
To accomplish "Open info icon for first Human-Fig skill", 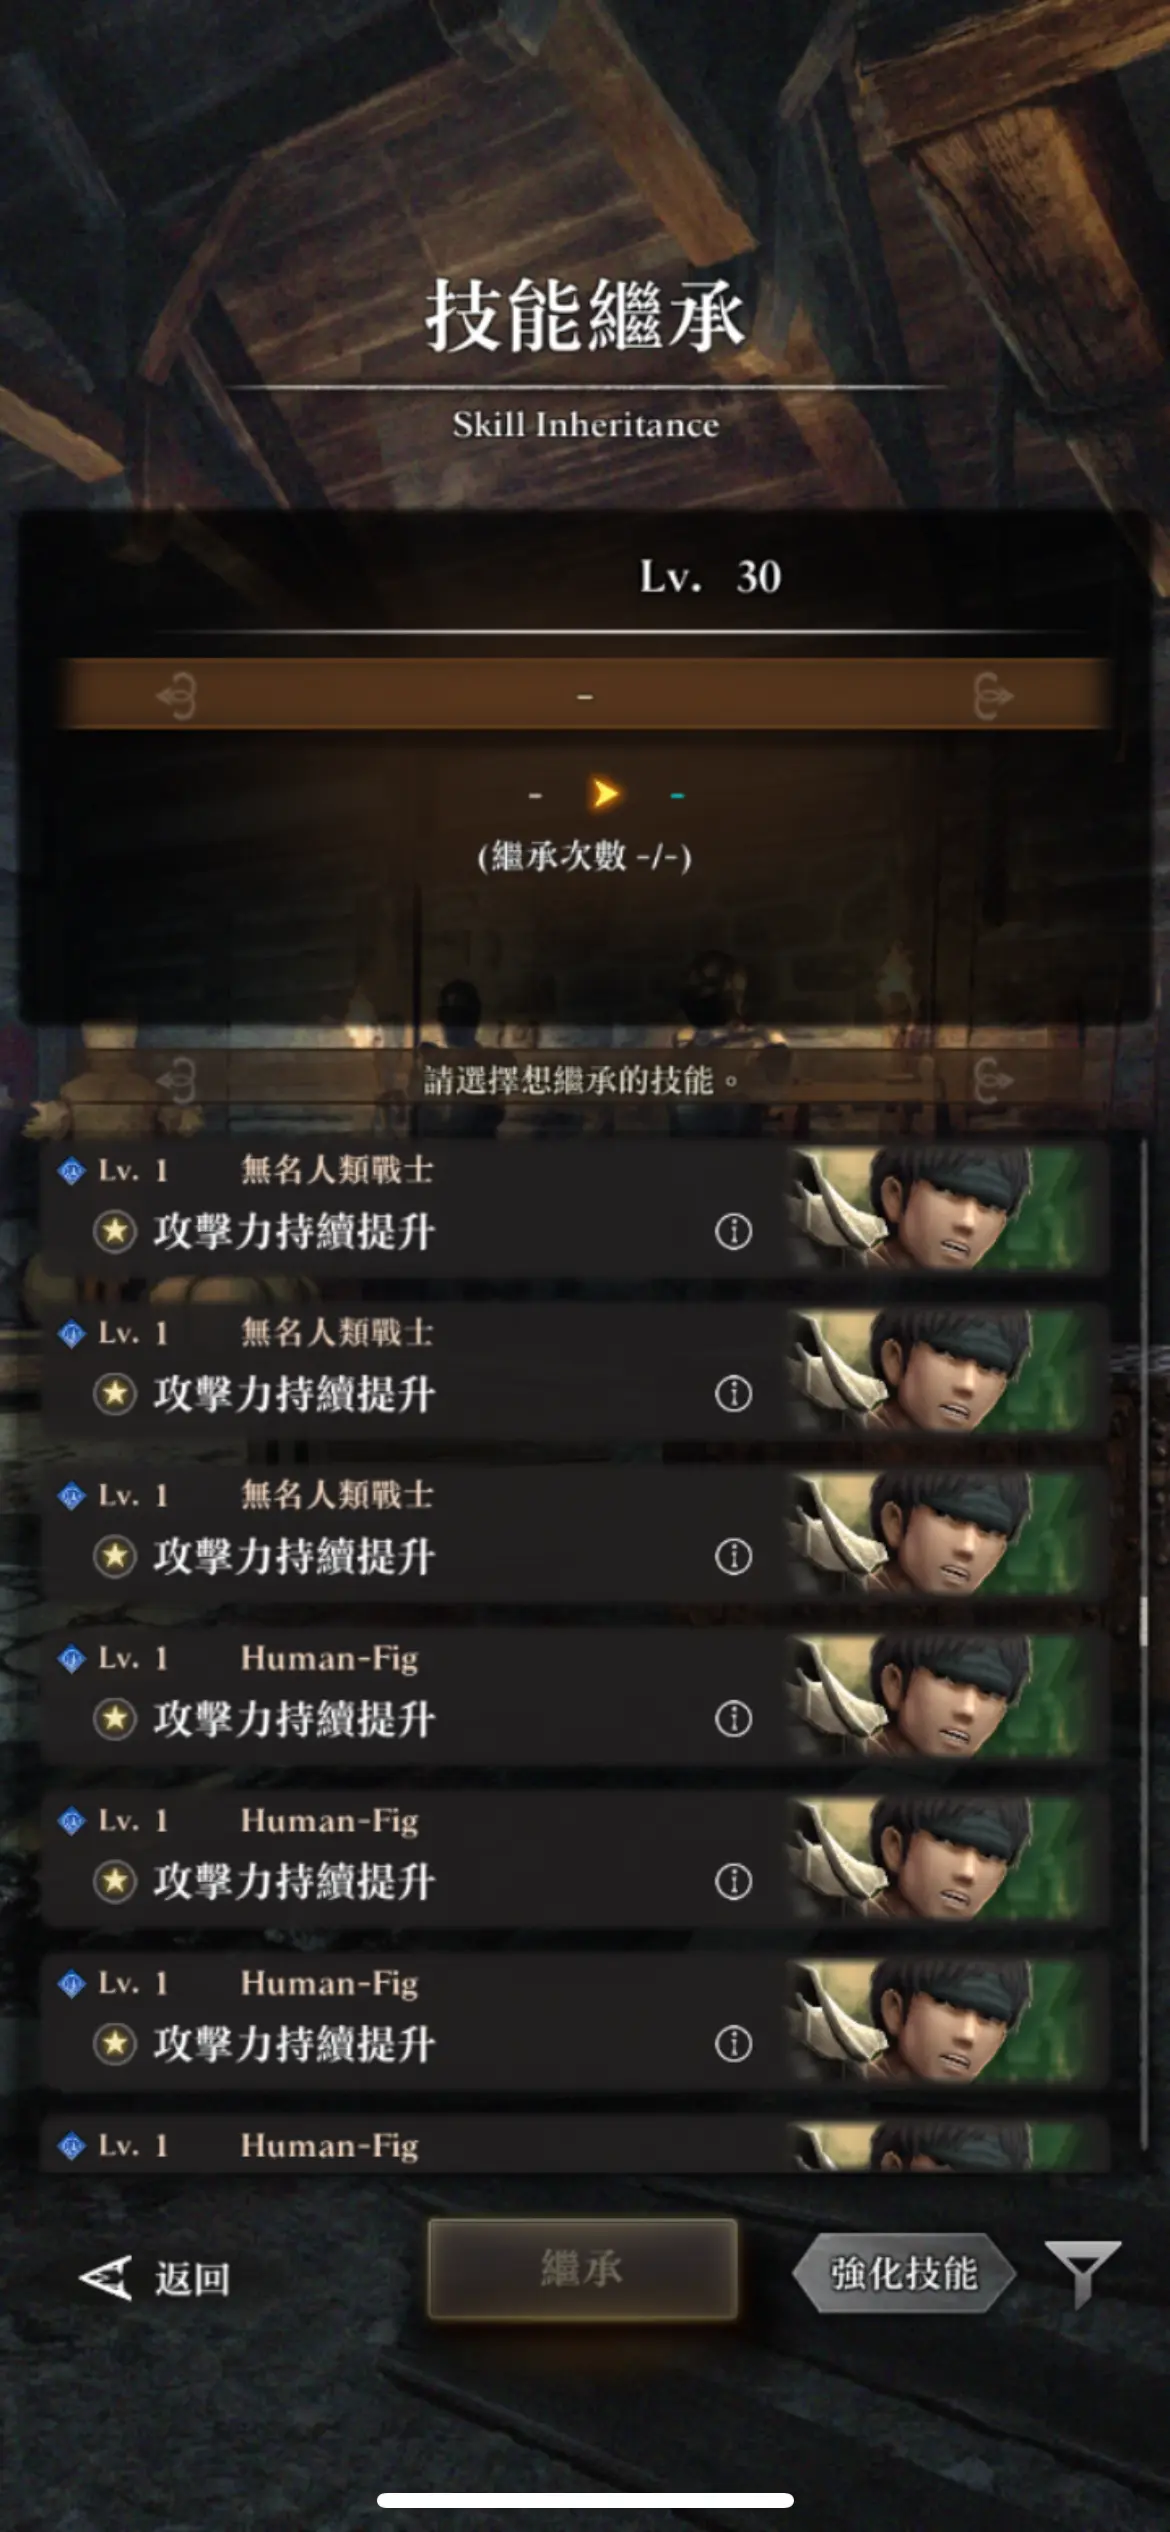I will tap(733, 1719).
